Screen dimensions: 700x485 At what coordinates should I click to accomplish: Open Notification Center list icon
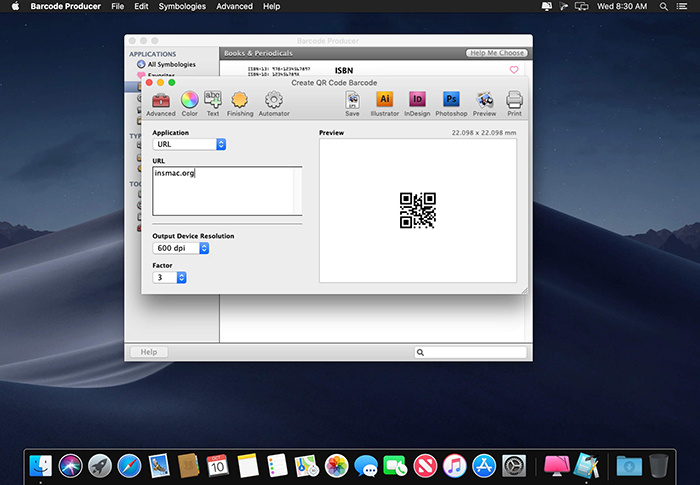(682, 6)
